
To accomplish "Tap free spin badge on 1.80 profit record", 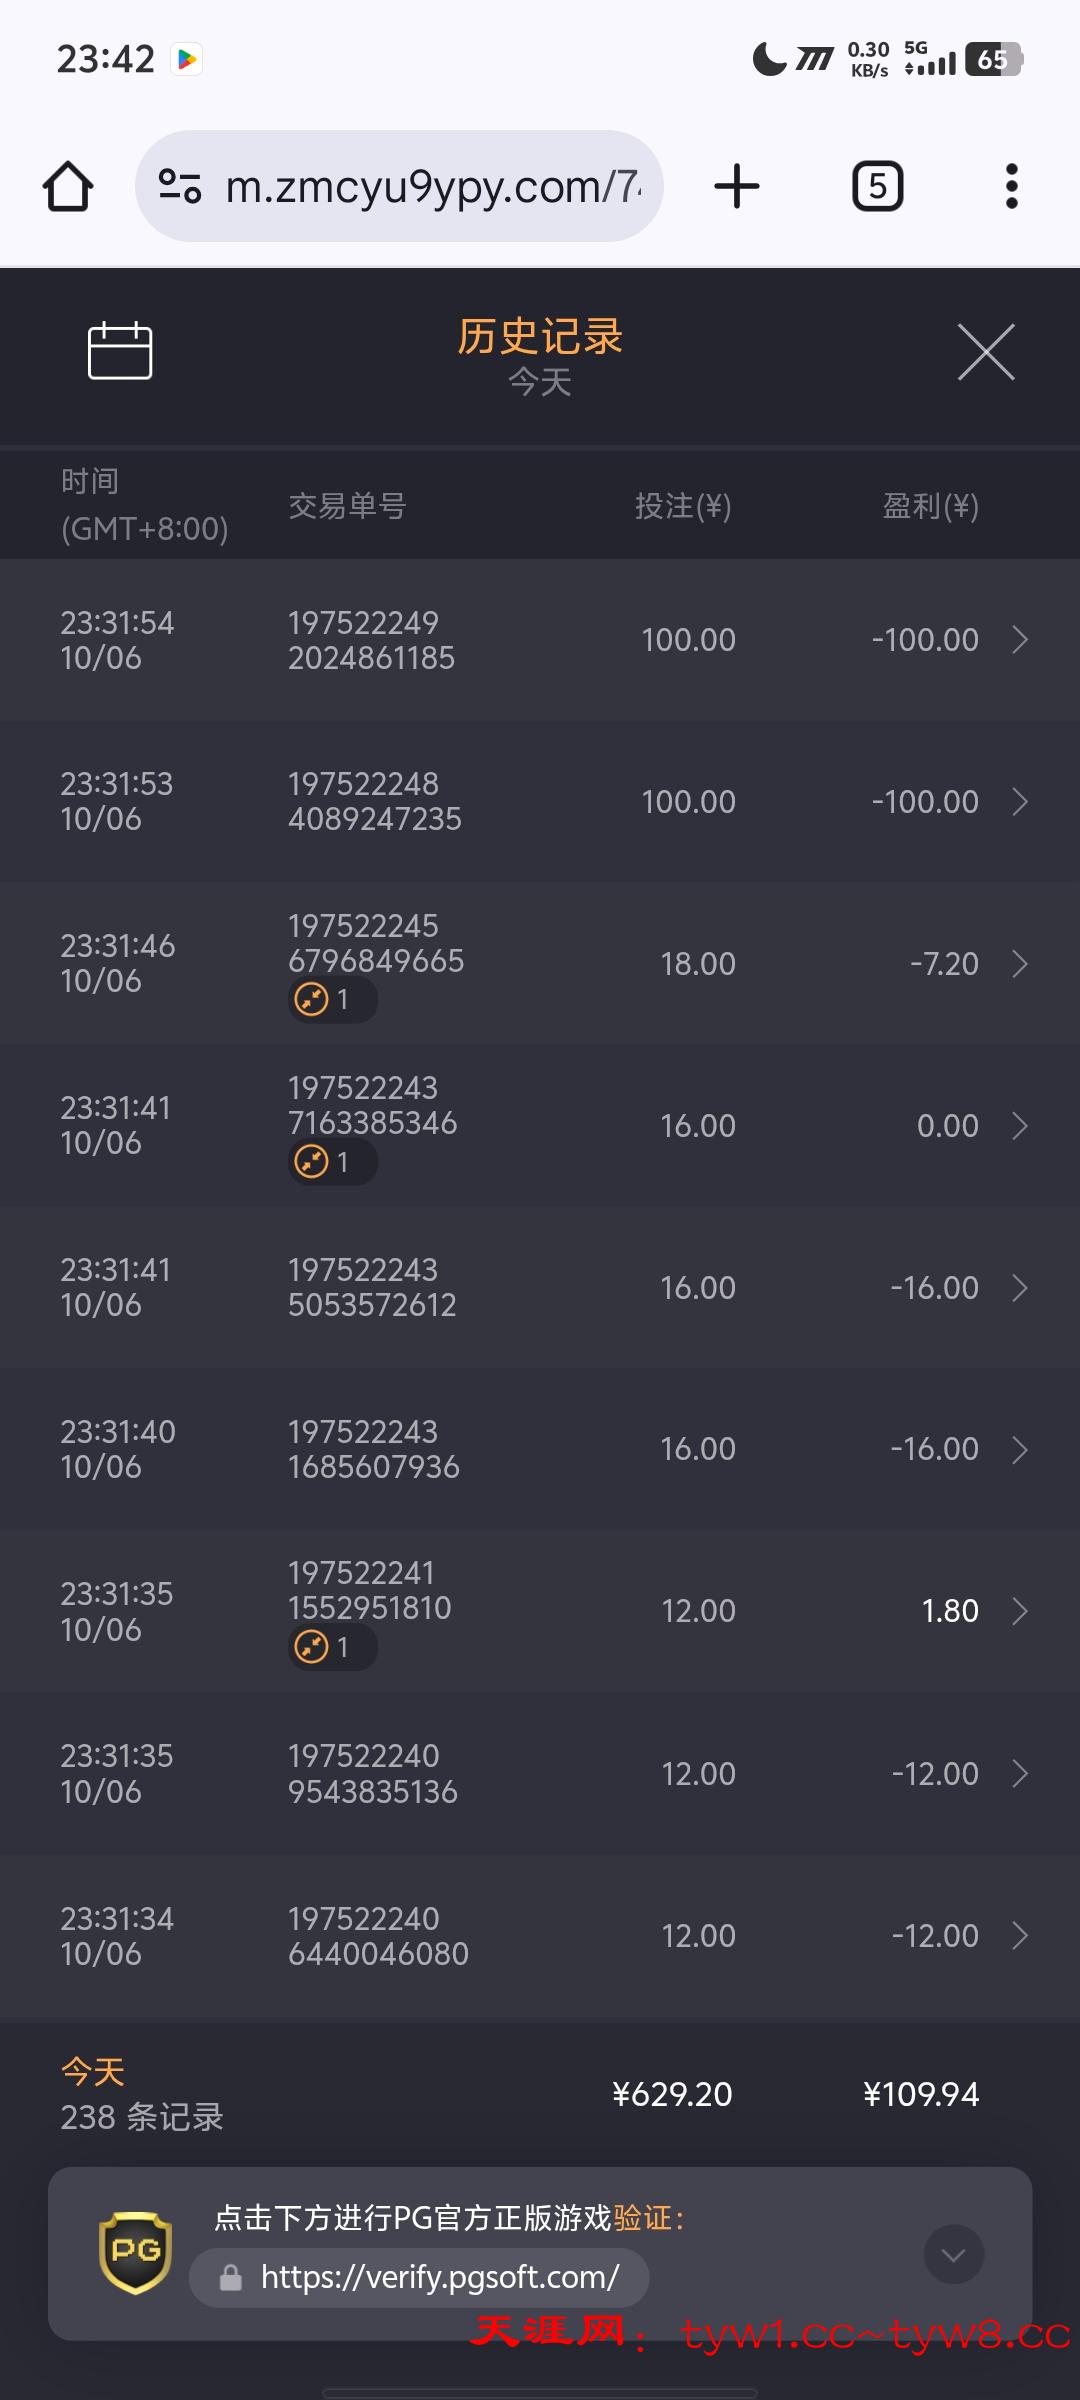I will pos(331,1647).
